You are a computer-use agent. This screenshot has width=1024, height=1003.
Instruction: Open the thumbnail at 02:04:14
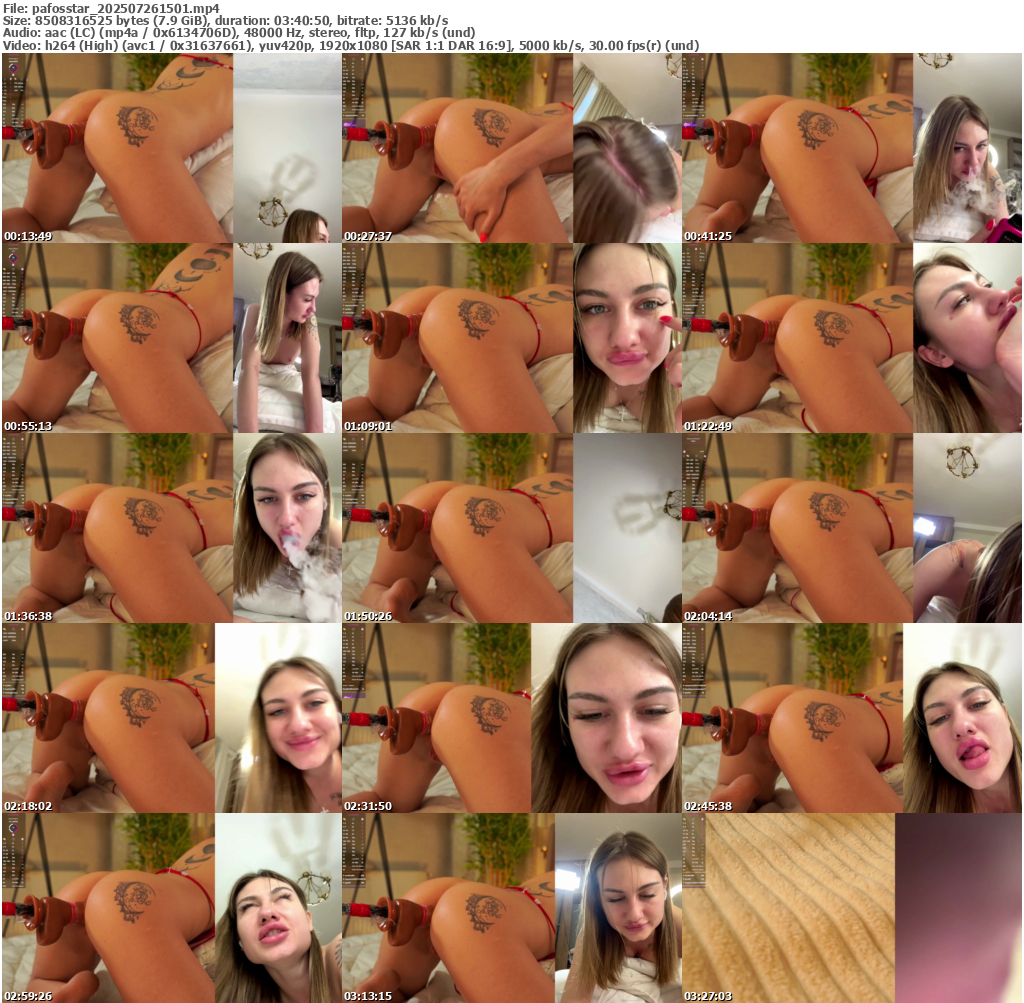coord(851,528)
